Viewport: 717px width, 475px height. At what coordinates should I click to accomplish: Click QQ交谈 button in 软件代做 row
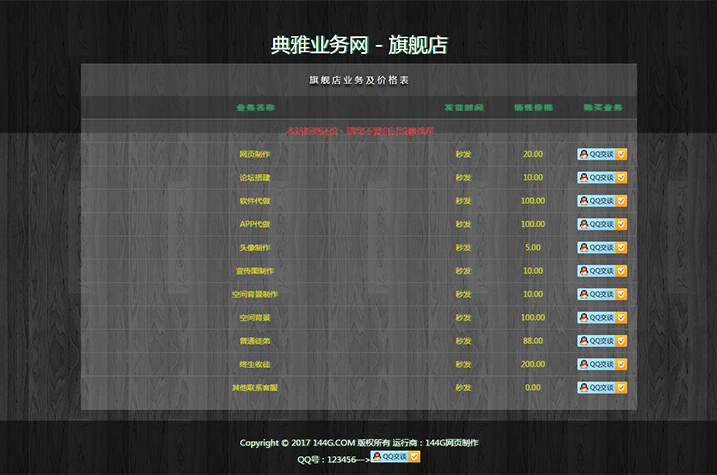[x=601, y=201]
